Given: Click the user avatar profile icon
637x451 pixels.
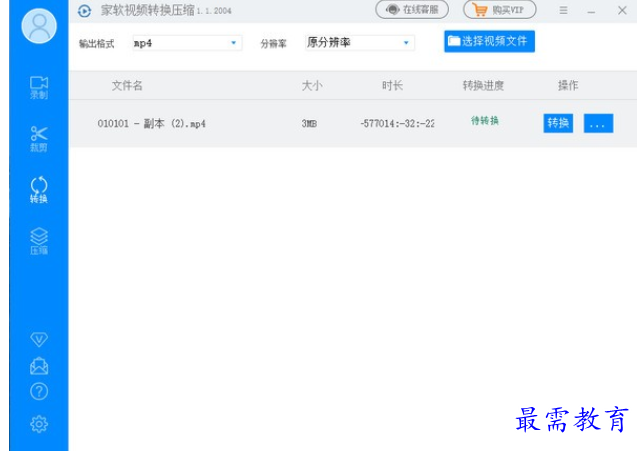Looking at the screenshot, I should [39, 27].
